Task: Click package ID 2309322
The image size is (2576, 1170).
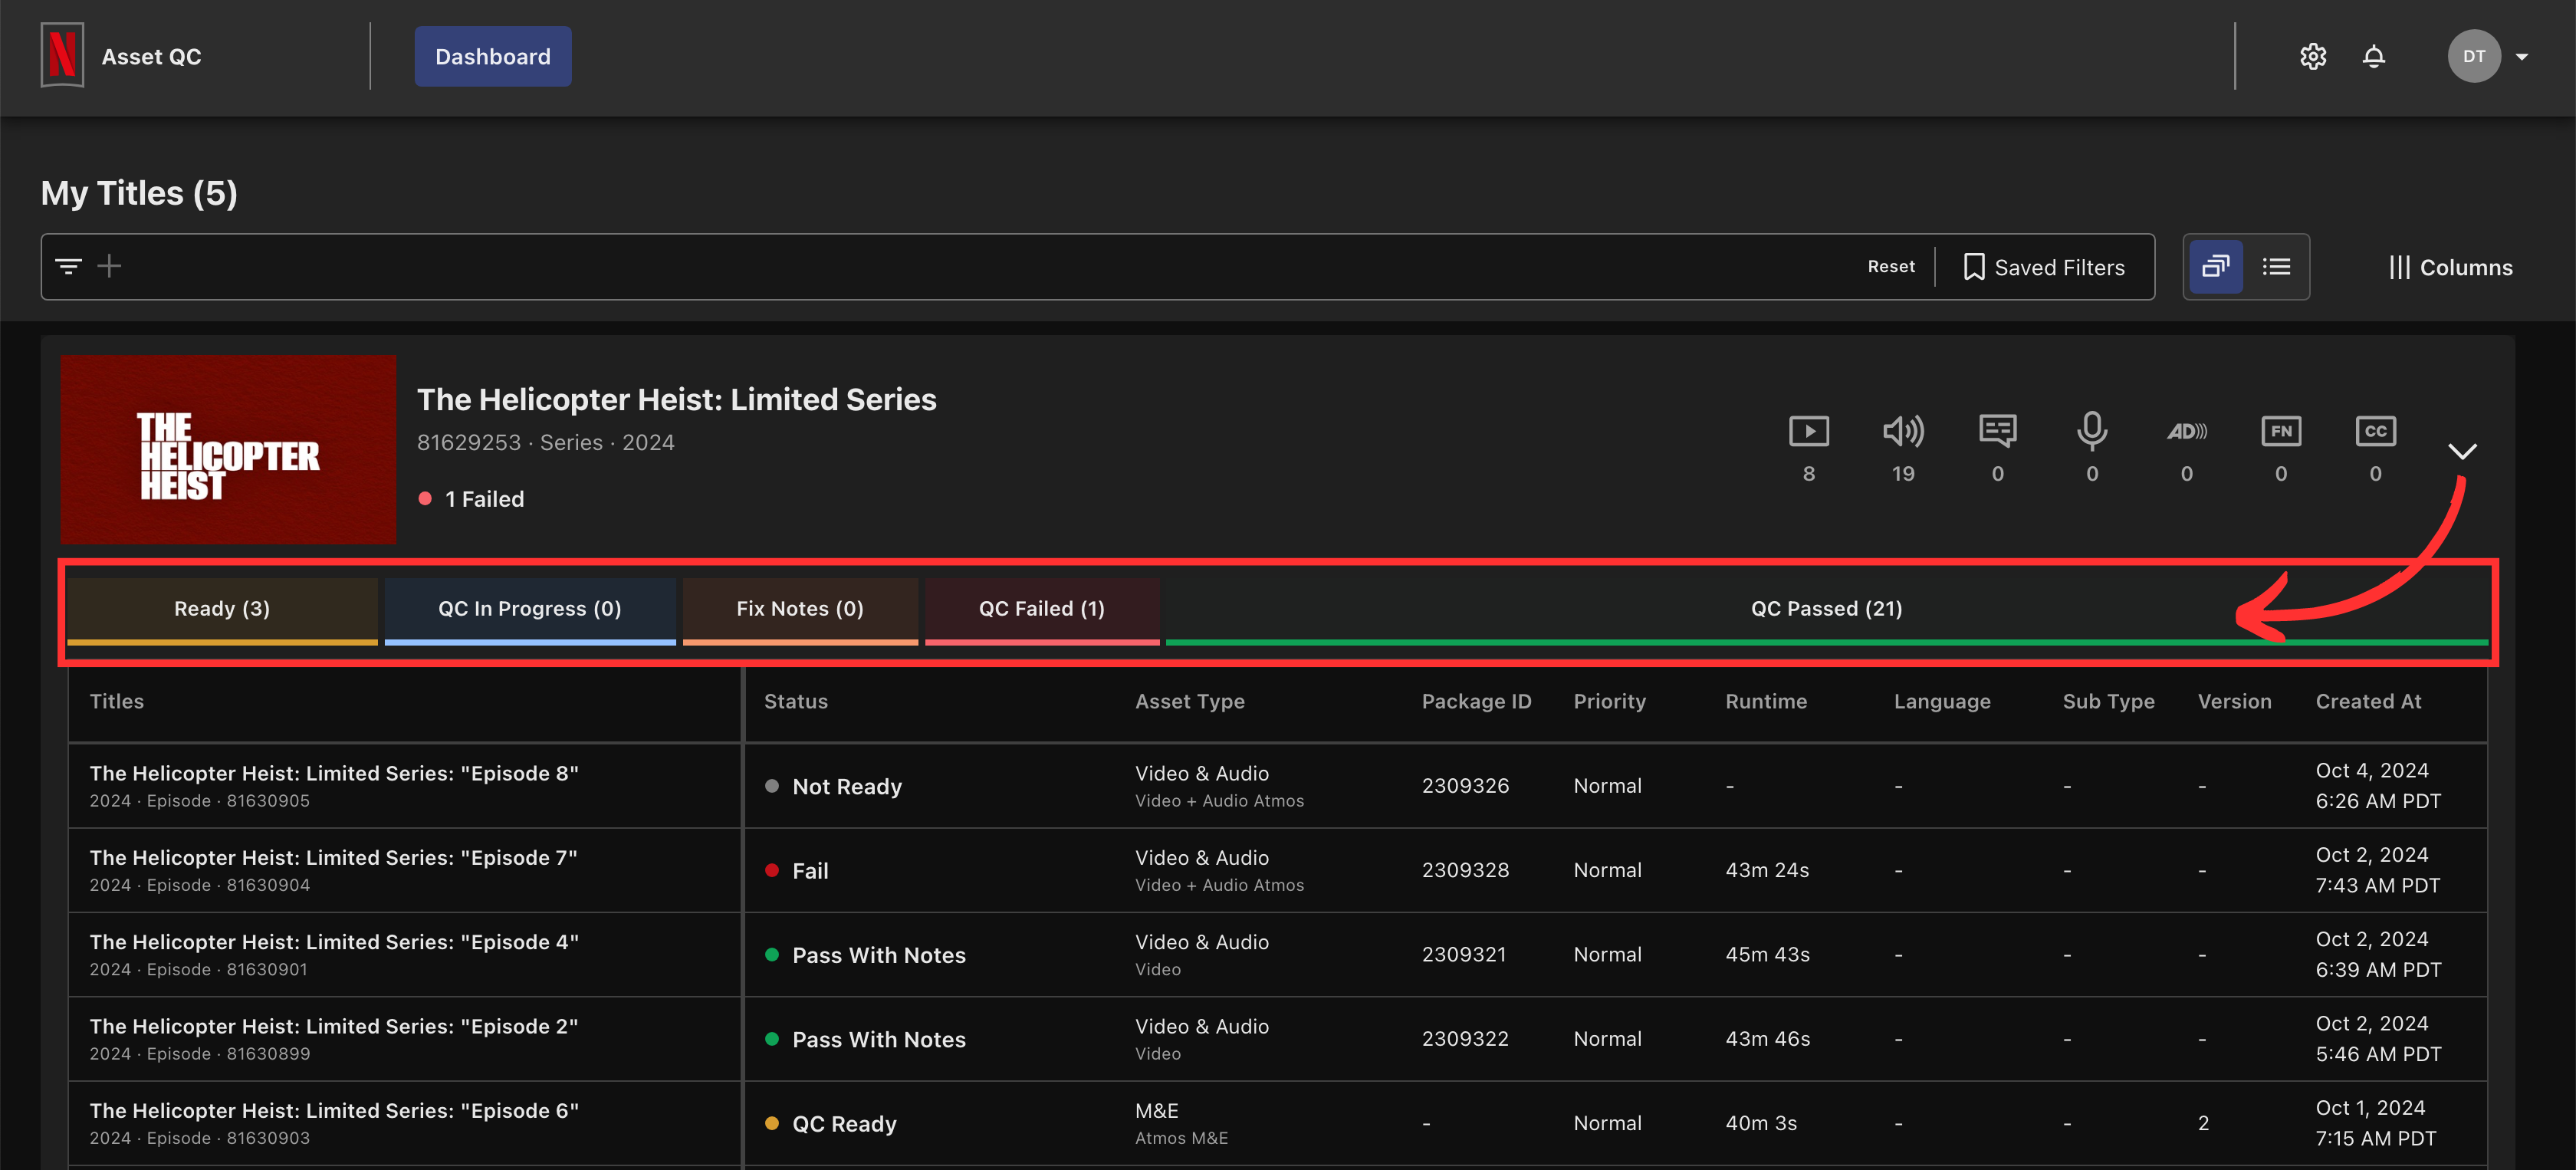Action: coord(1466,1039)
